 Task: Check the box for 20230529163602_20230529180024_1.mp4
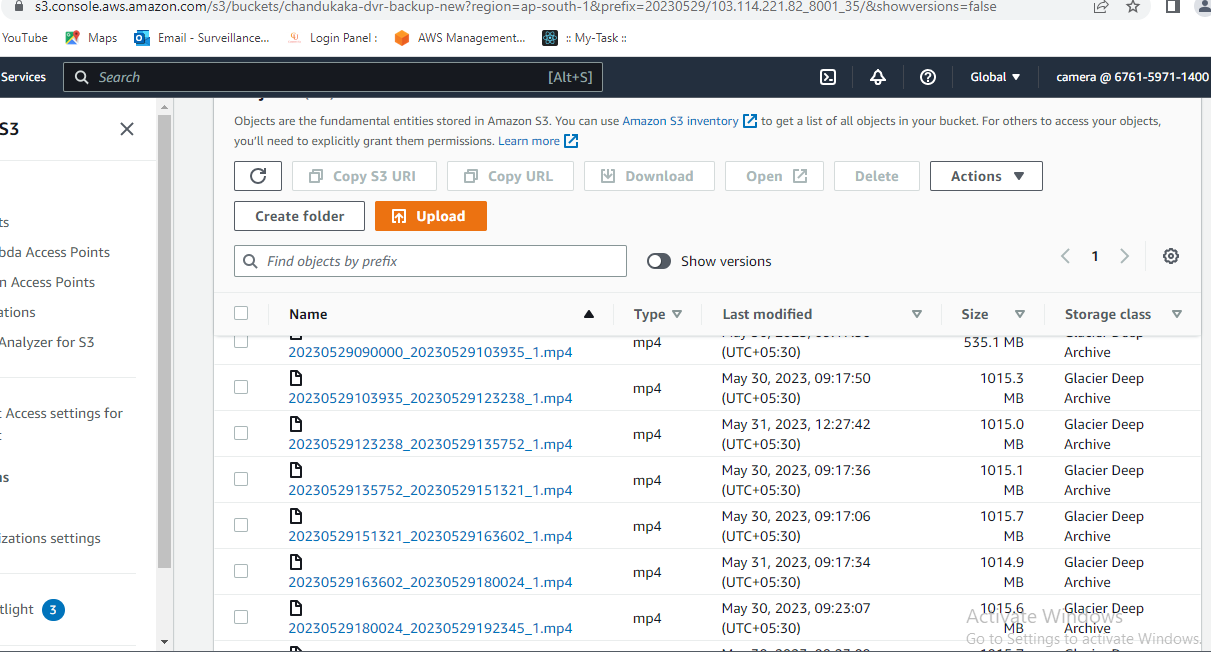[x=241, y=571]
